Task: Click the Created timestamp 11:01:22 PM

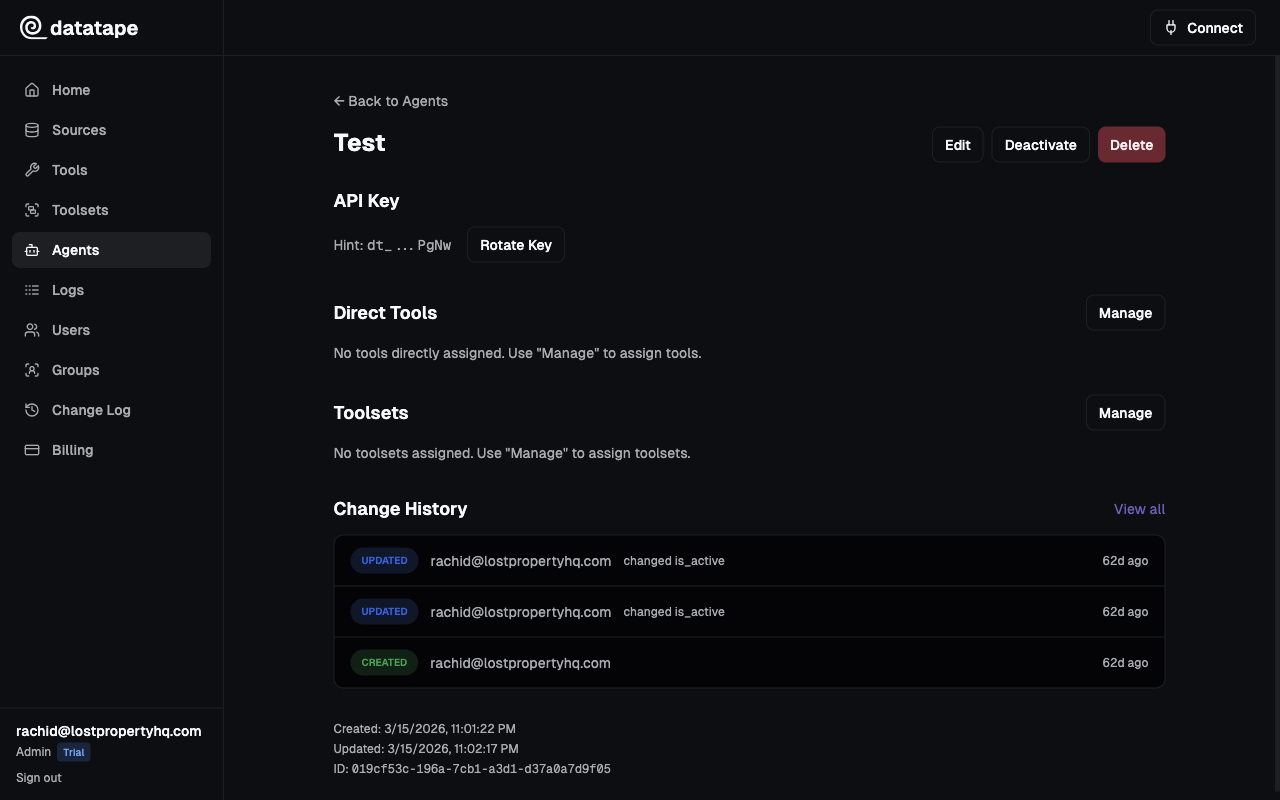Action: pos(450,729)
